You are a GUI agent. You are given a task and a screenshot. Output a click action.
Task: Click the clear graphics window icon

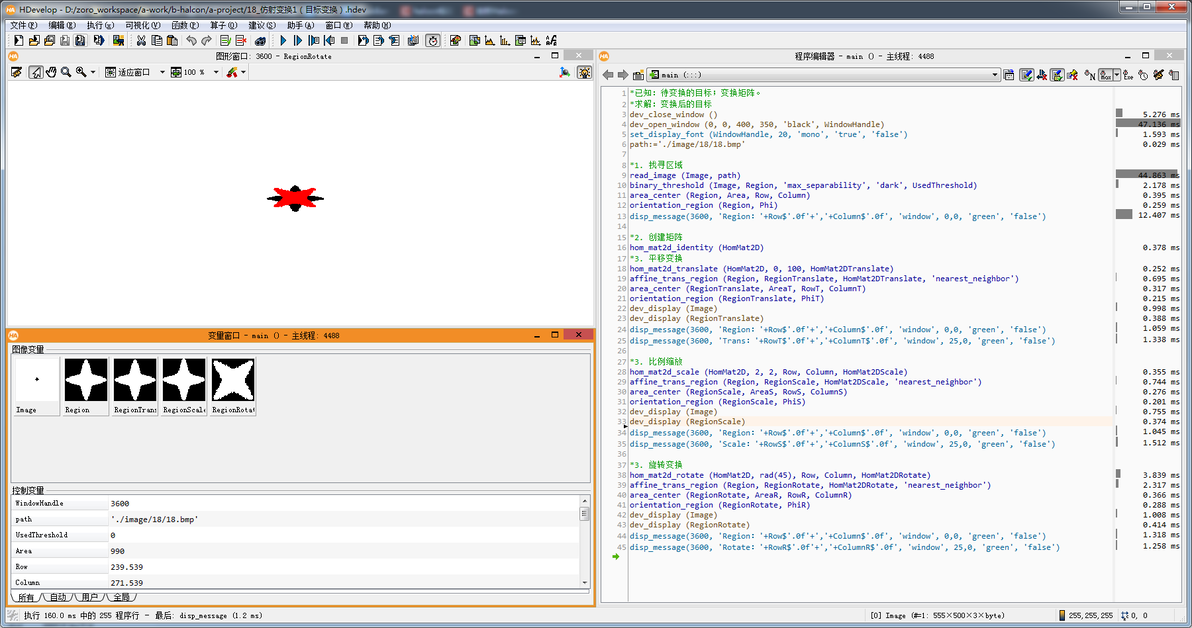(16, 72)
